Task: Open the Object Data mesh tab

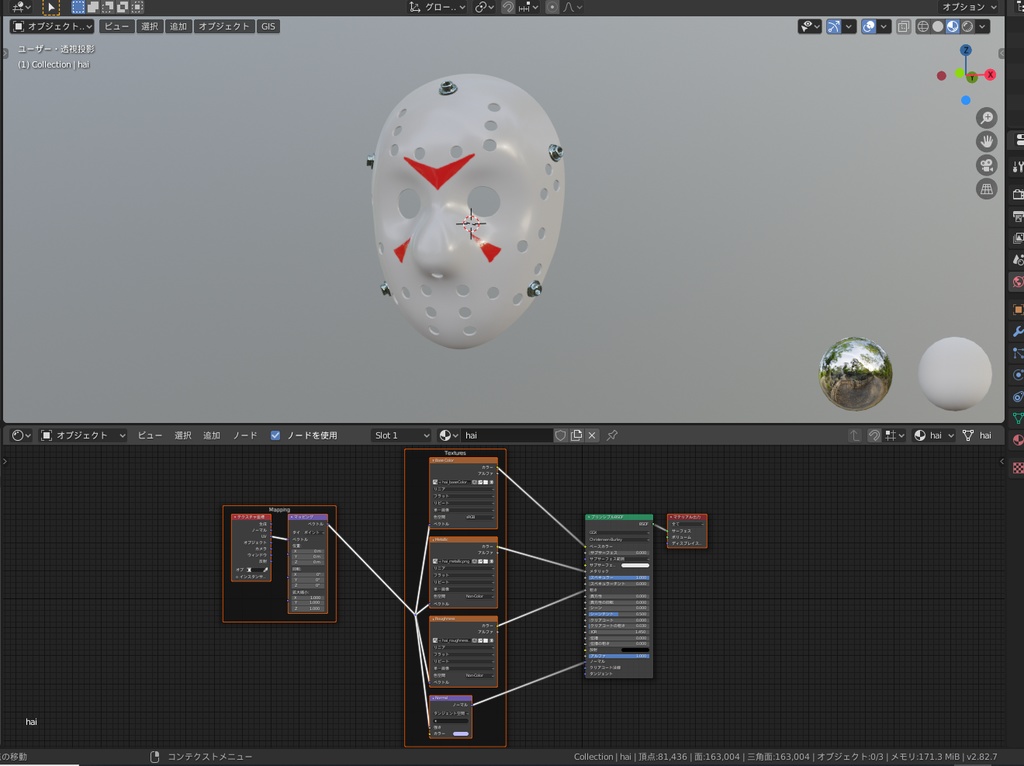Action: coord(1017,418)
